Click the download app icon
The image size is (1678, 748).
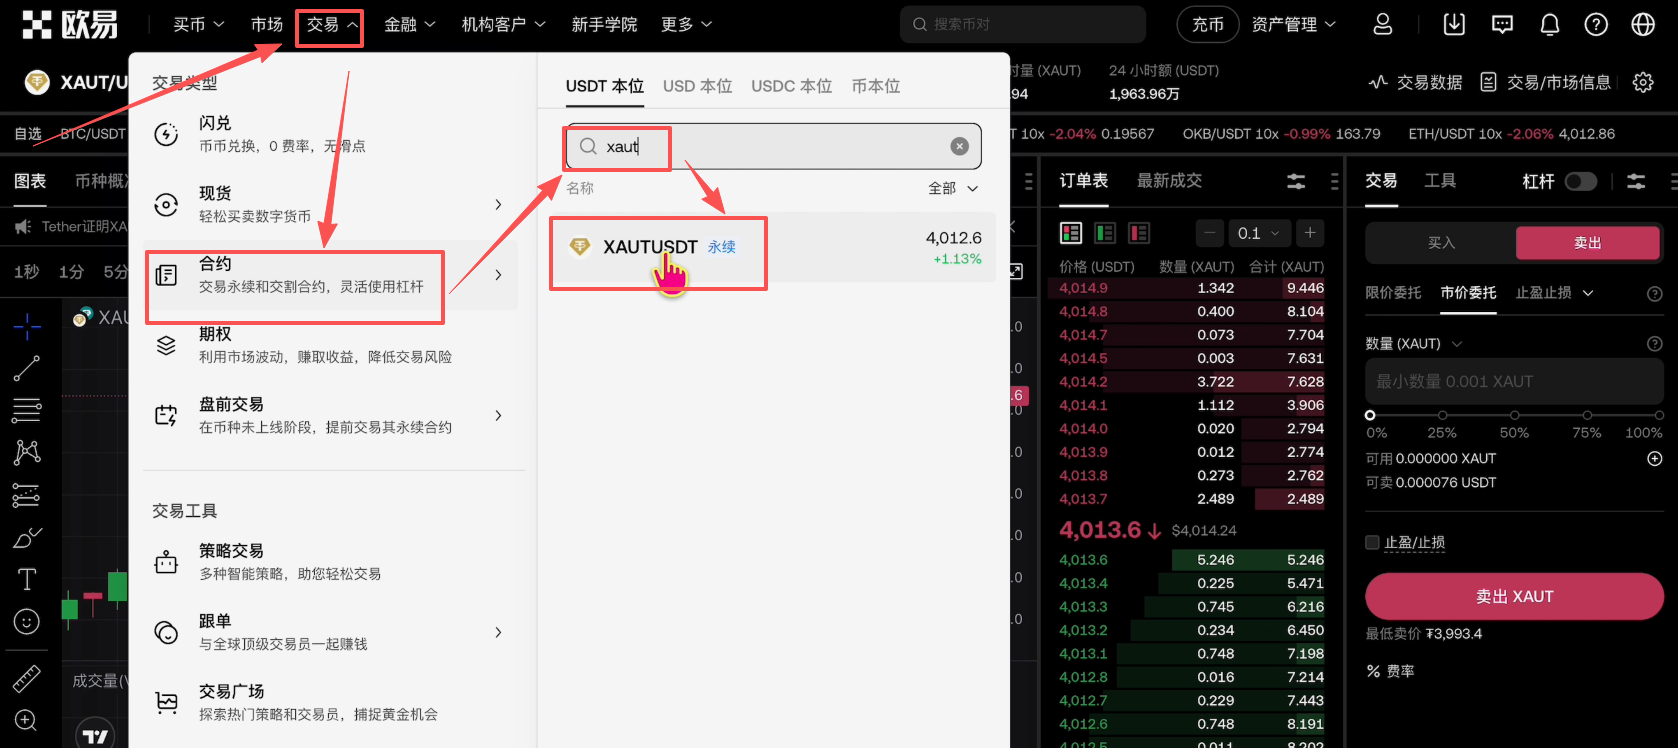(1454, 25)
